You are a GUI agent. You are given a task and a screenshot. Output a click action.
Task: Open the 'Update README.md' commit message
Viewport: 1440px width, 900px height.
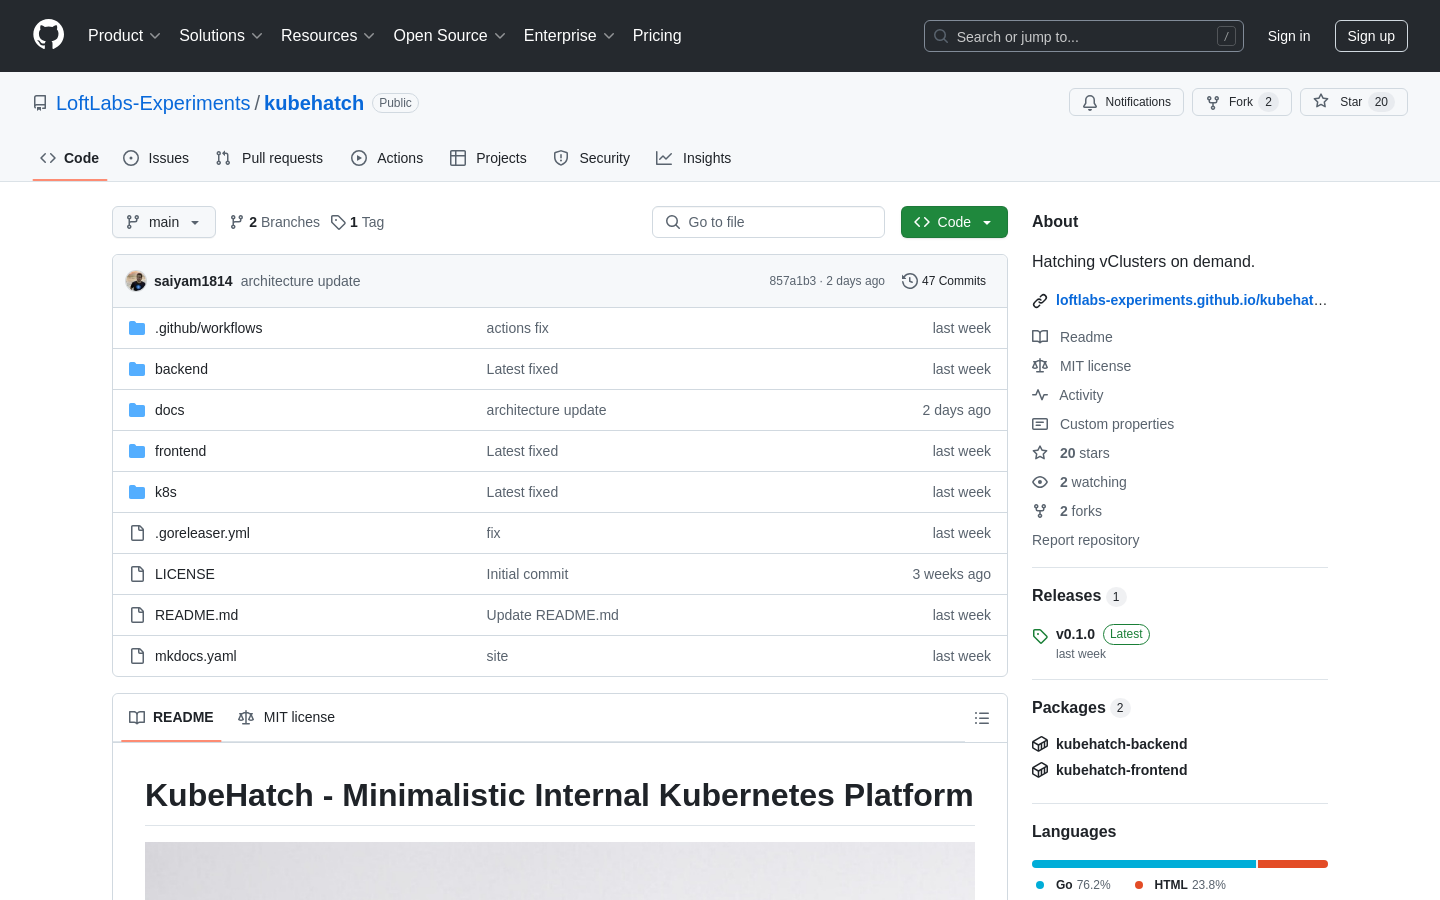552,615
